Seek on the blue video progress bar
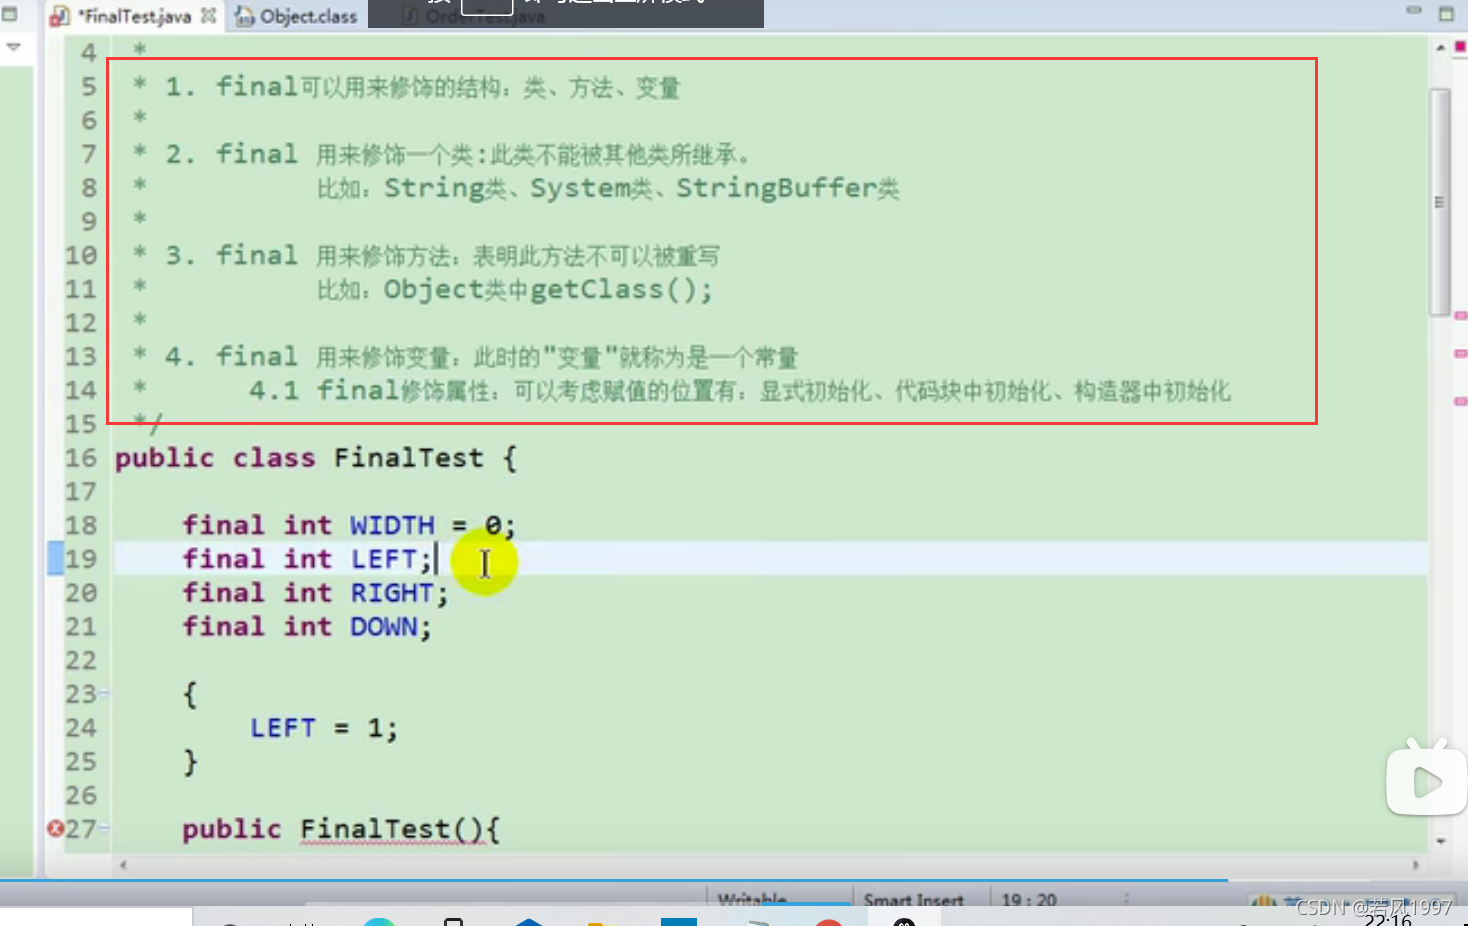Image resolution: width=1468 pixels, height=926 pixels. click(614, 880)
